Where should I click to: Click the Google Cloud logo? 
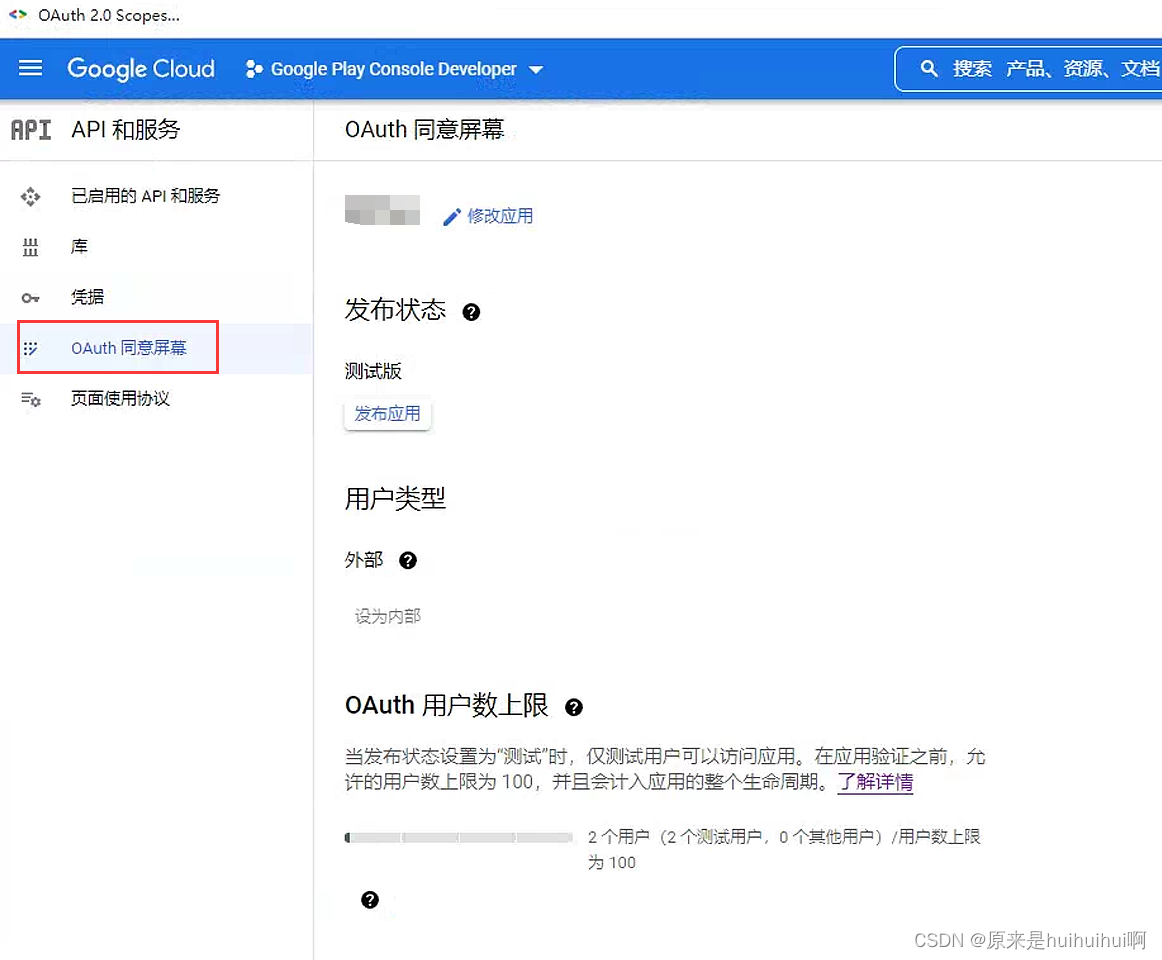140,68
